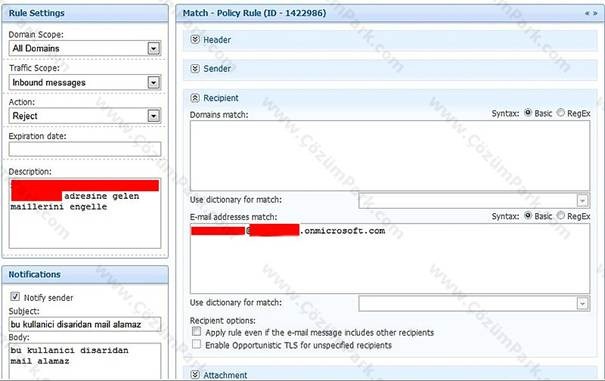
Task: Open the Traffic Scope dropdown
Action: coord(154,82)
